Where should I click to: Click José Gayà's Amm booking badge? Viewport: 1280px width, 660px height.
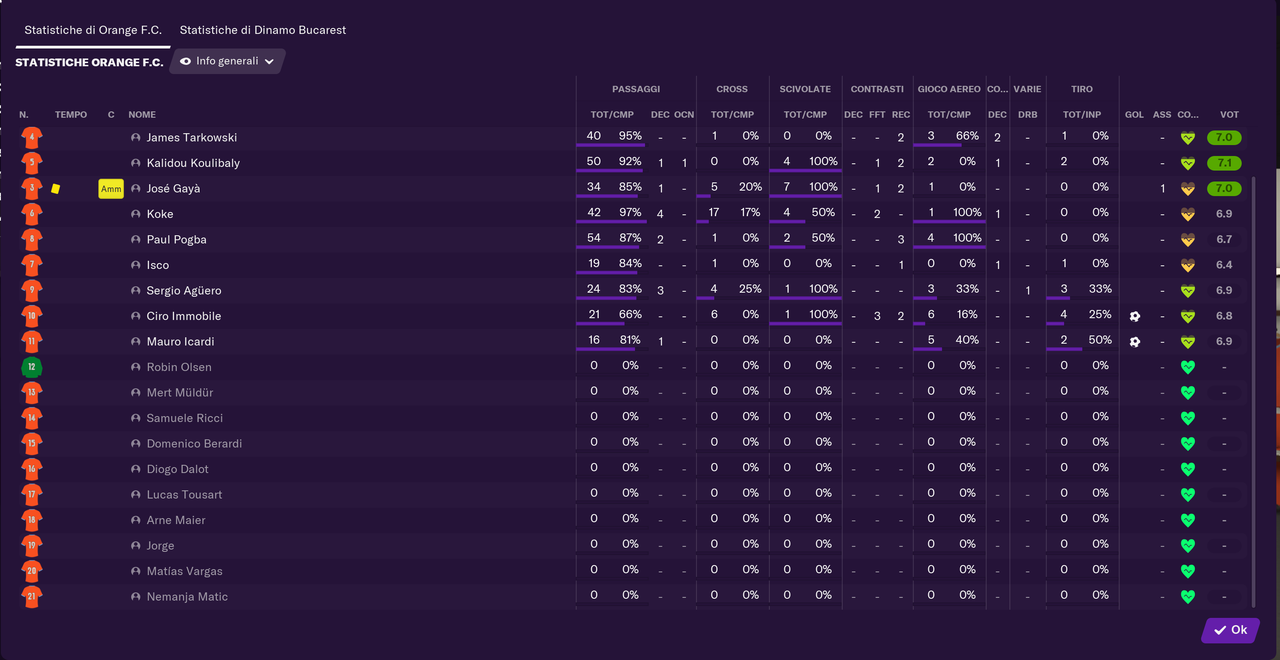pyautogui.click(x=111, y=189)
